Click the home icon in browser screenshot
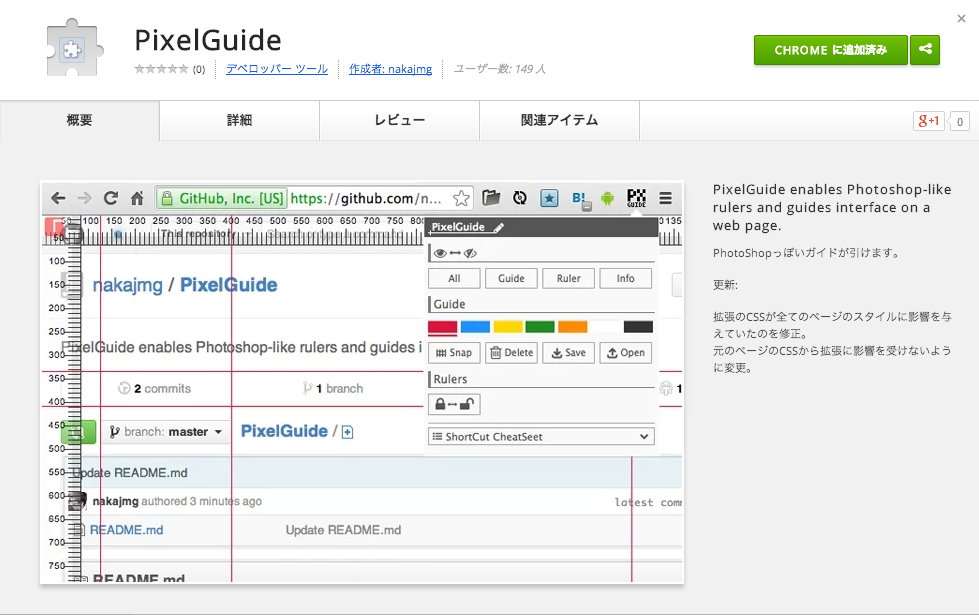Viewport: 979px width, 615px height. click(x=137, y=199)
